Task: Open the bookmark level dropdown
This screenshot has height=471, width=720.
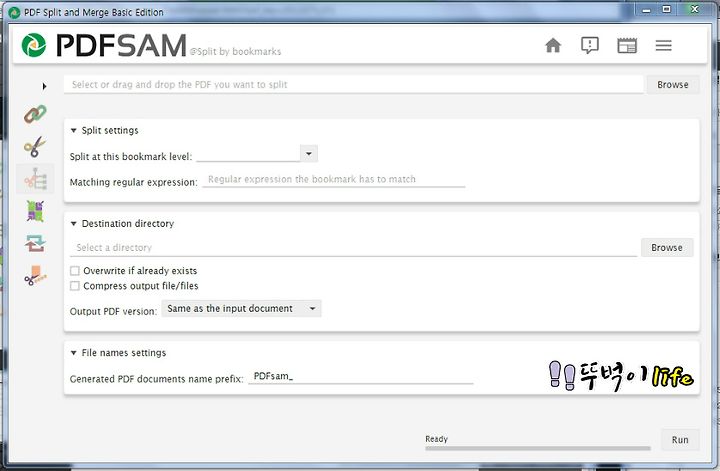Action: coord(309,154)
